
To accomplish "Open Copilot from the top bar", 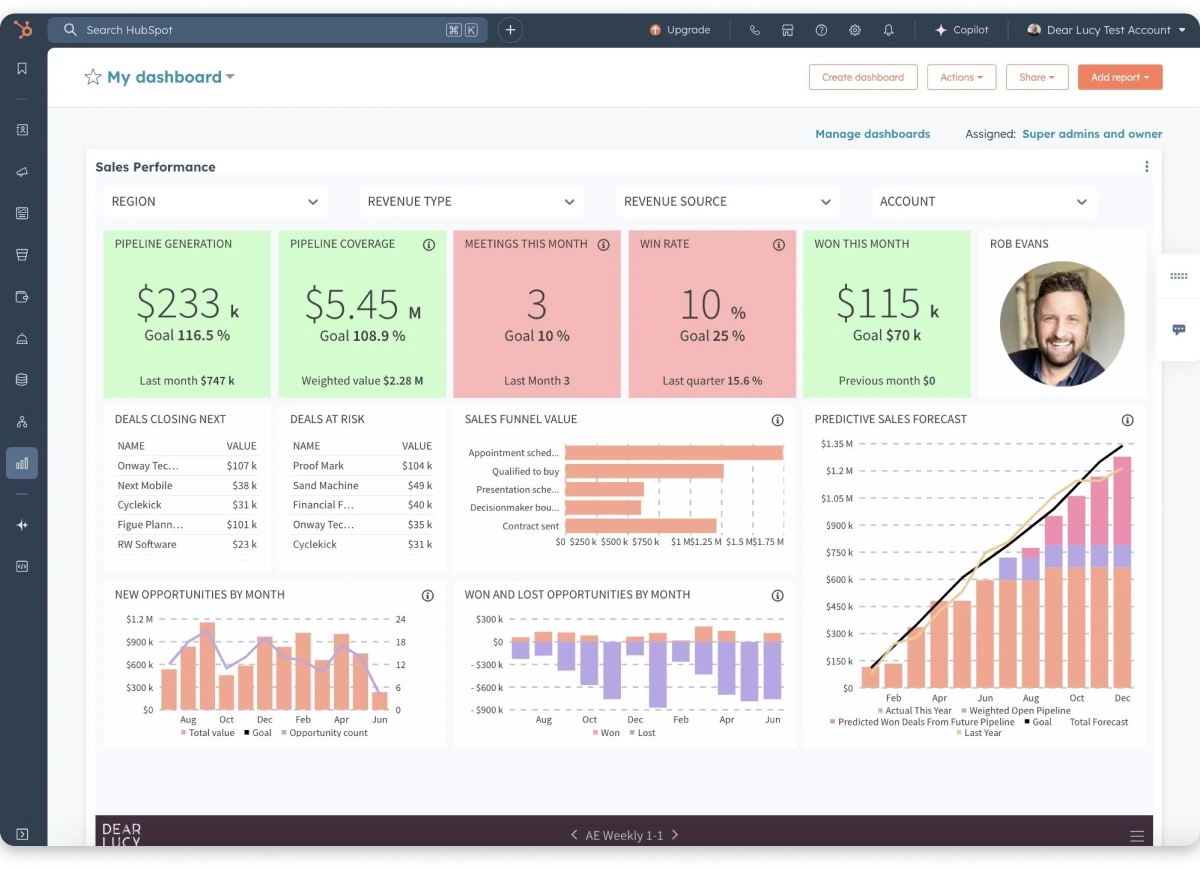I will point(962,30).
